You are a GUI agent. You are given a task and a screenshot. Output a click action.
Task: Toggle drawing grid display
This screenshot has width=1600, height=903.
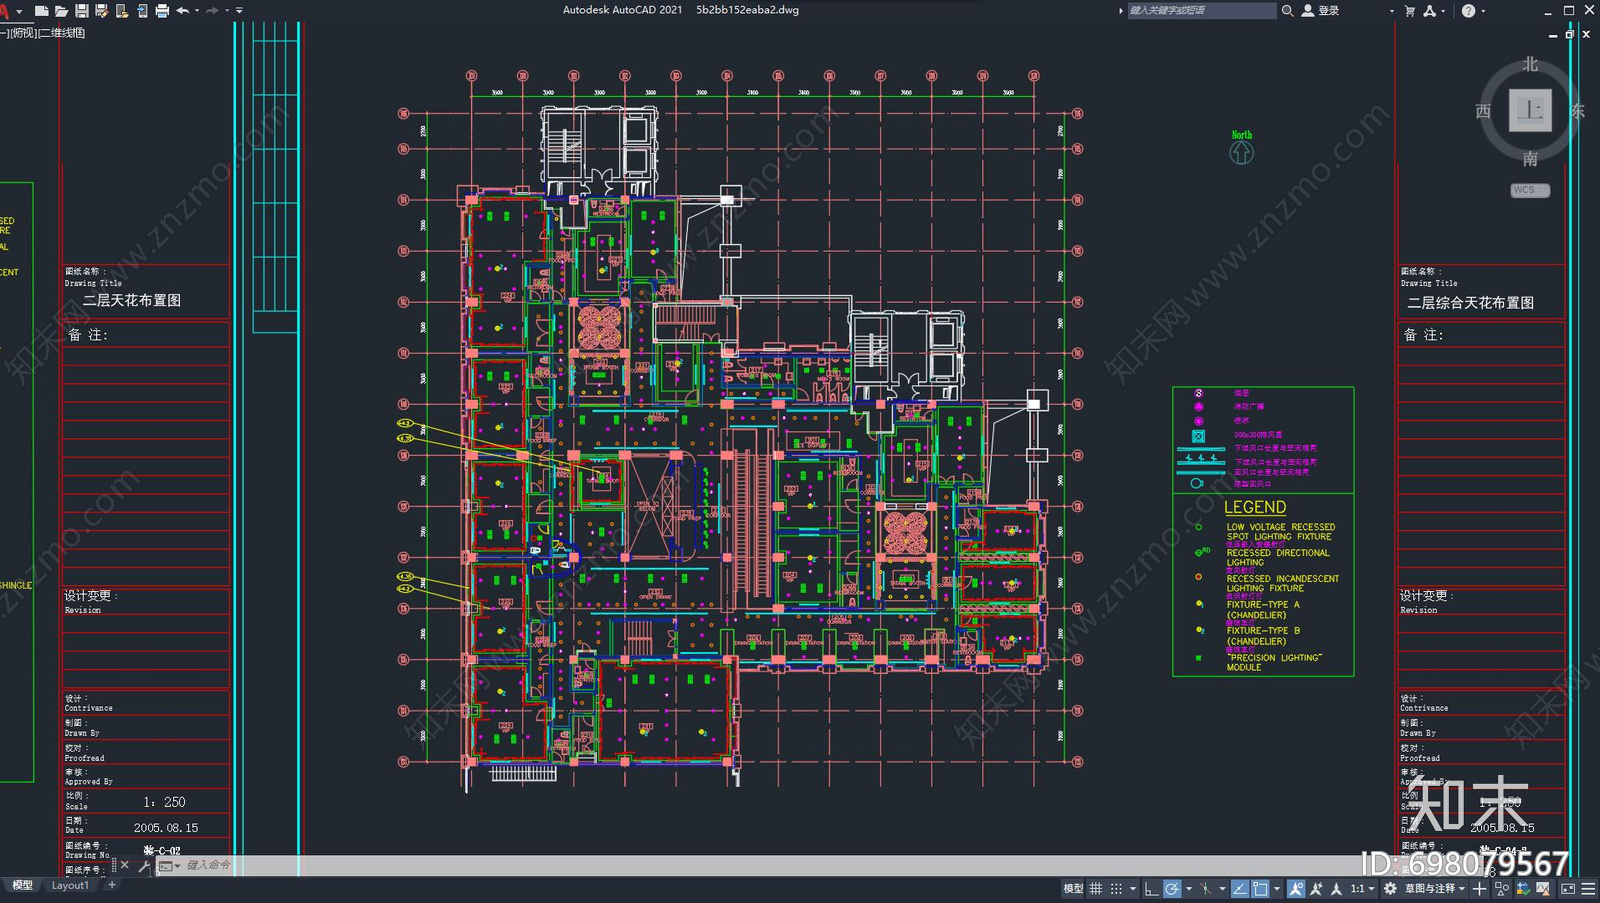tap(1095, 888)
